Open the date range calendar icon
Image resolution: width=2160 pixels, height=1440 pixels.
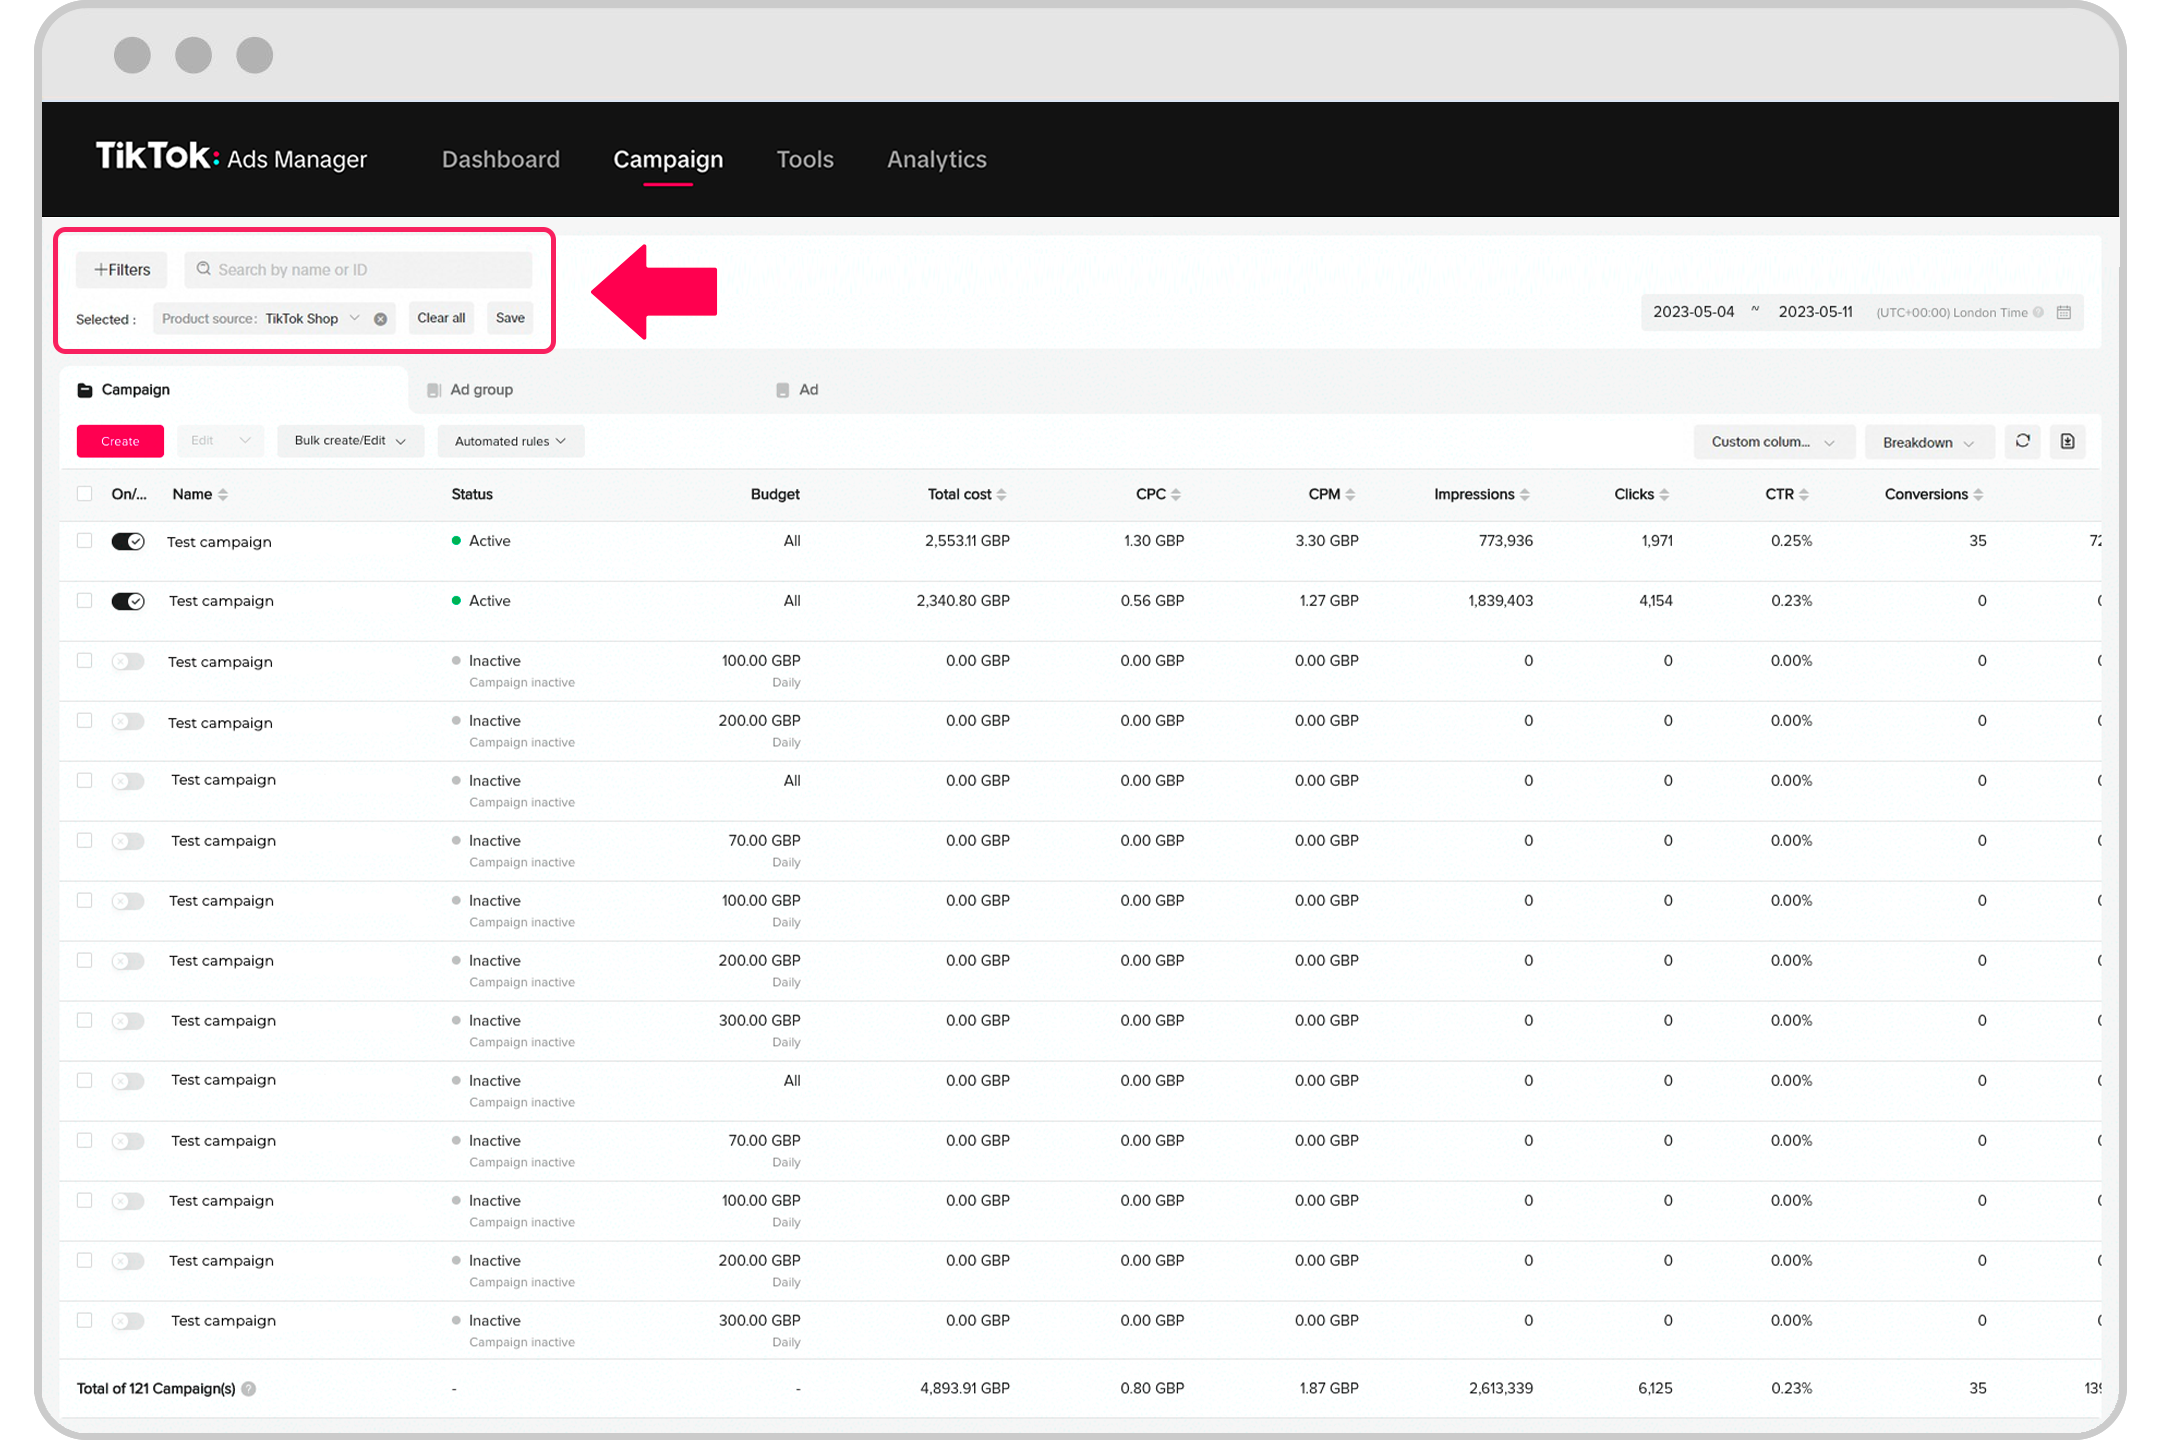click(2063, 312)
